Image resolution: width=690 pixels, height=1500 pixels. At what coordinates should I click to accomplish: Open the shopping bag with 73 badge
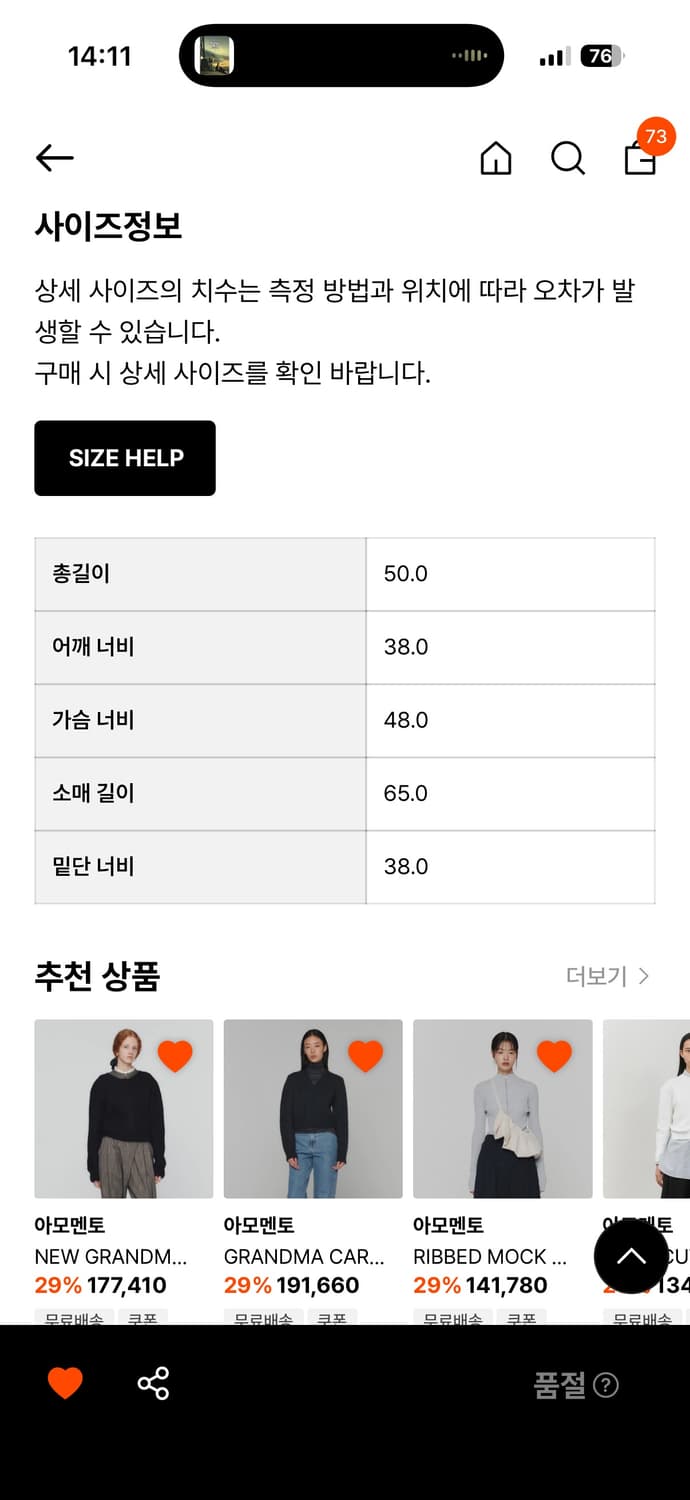[x=639, y=160]
